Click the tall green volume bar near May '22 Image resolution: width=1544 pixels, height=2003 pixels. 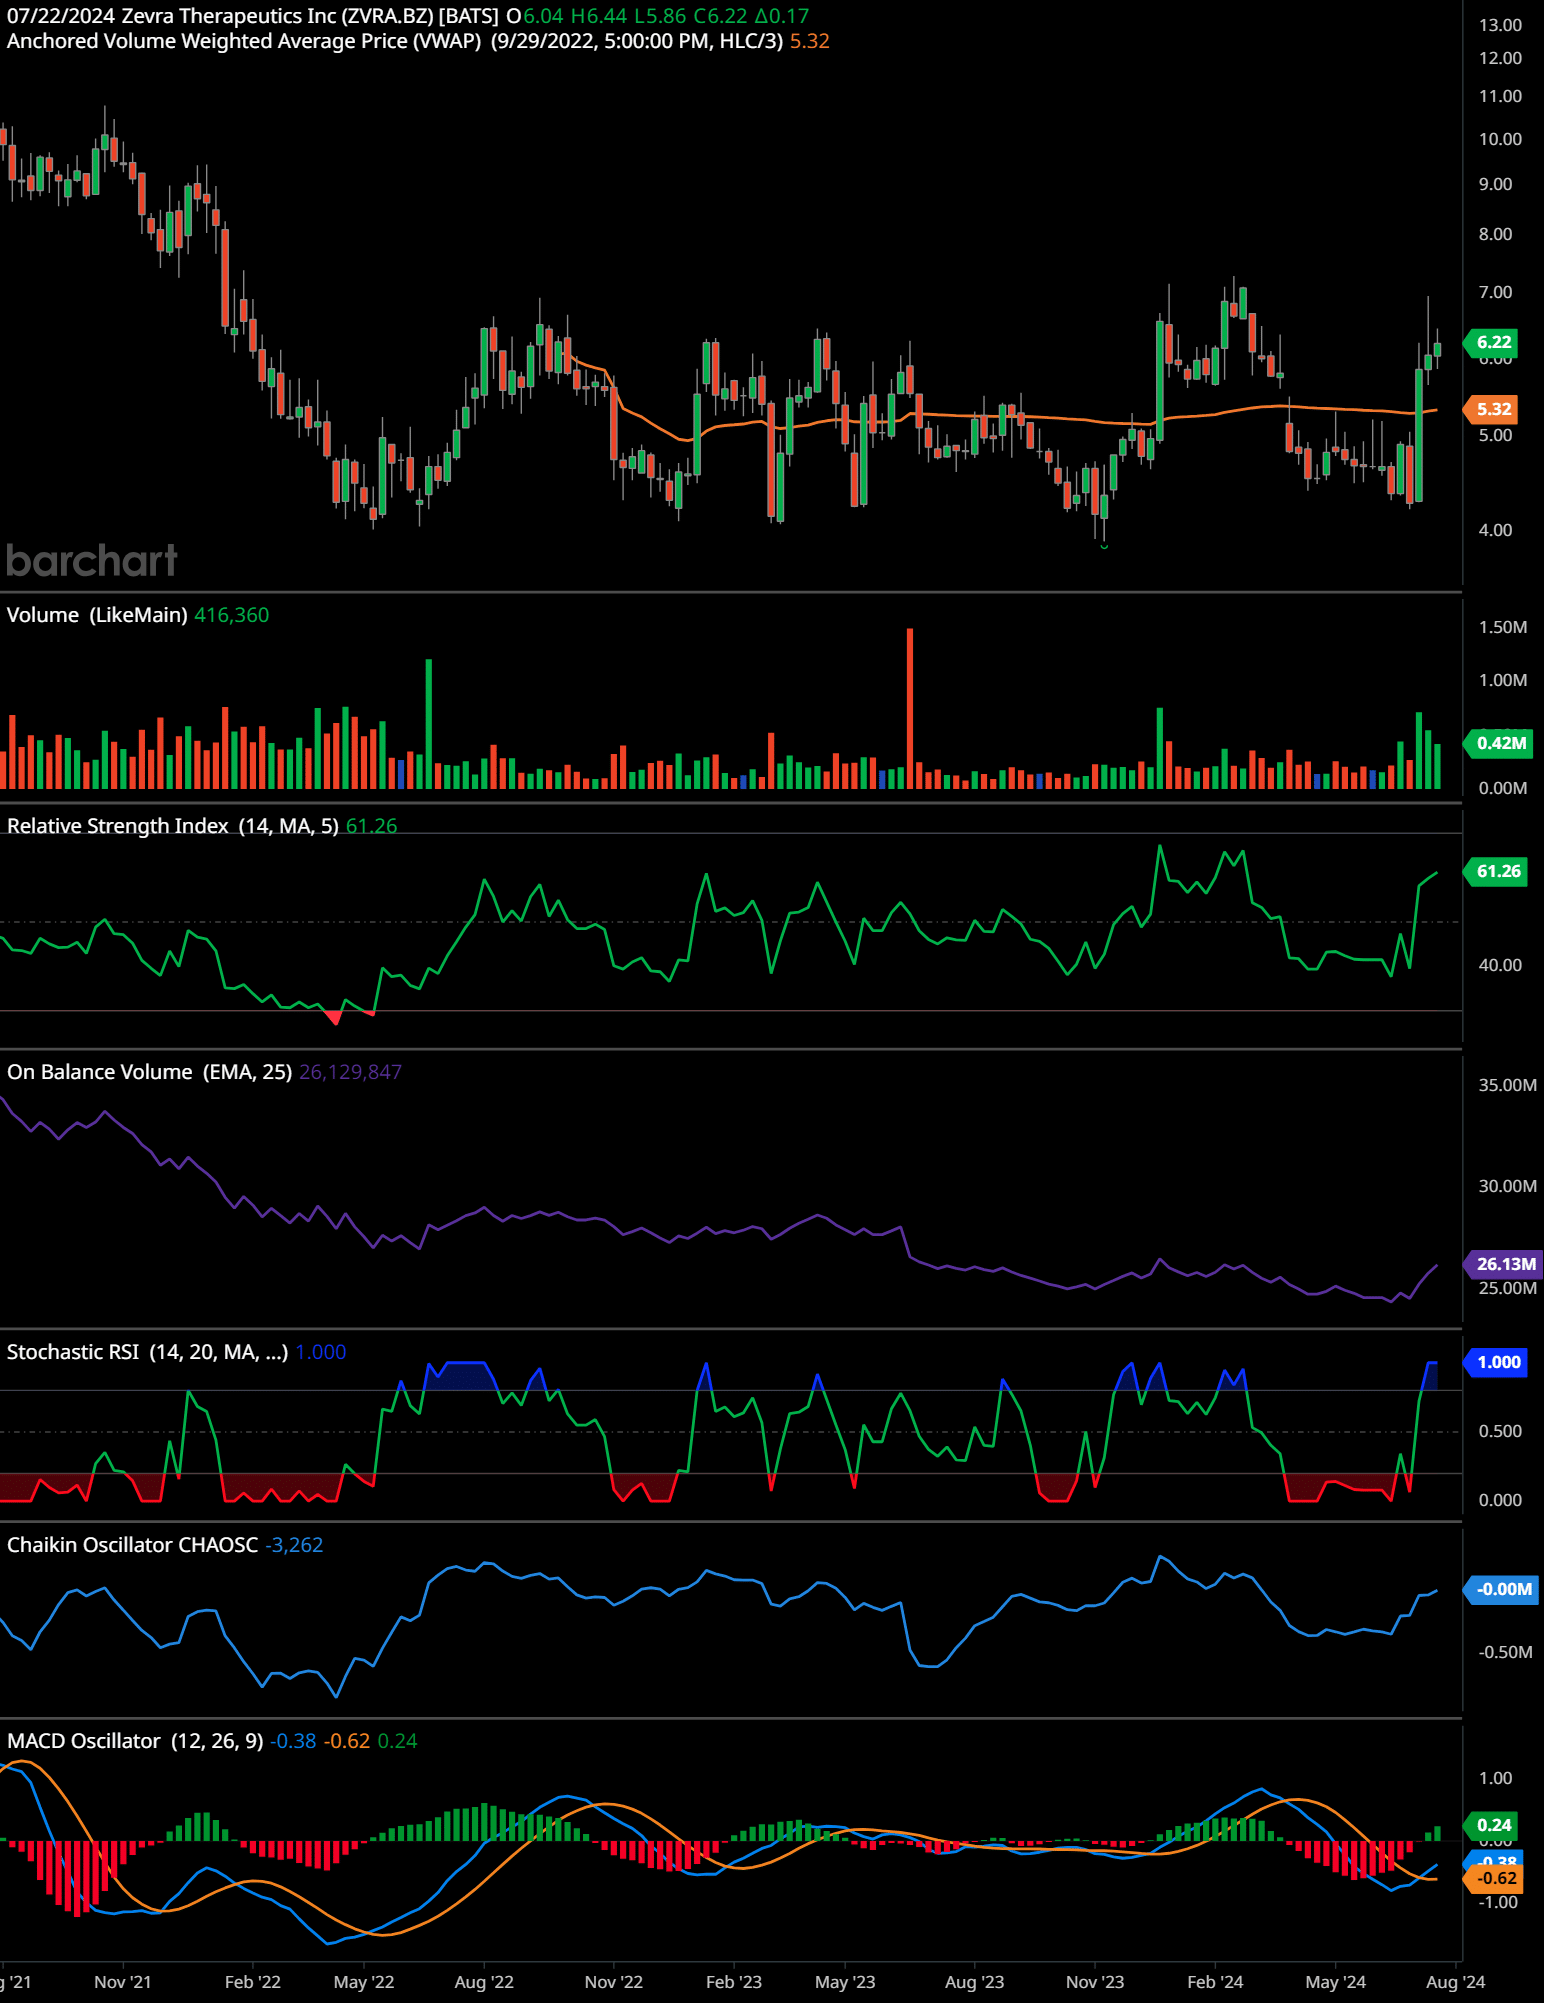pos(429,724)
